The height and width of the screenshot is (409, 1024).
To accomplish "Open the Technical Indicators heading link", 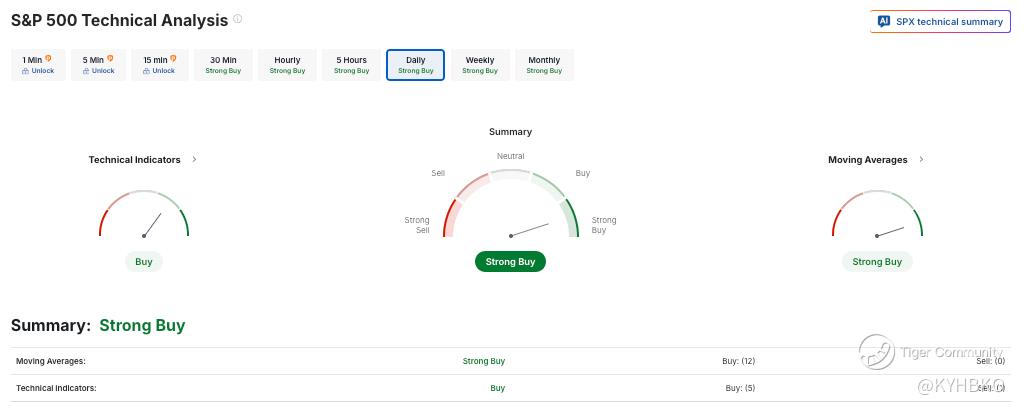I will coord(135,159).
